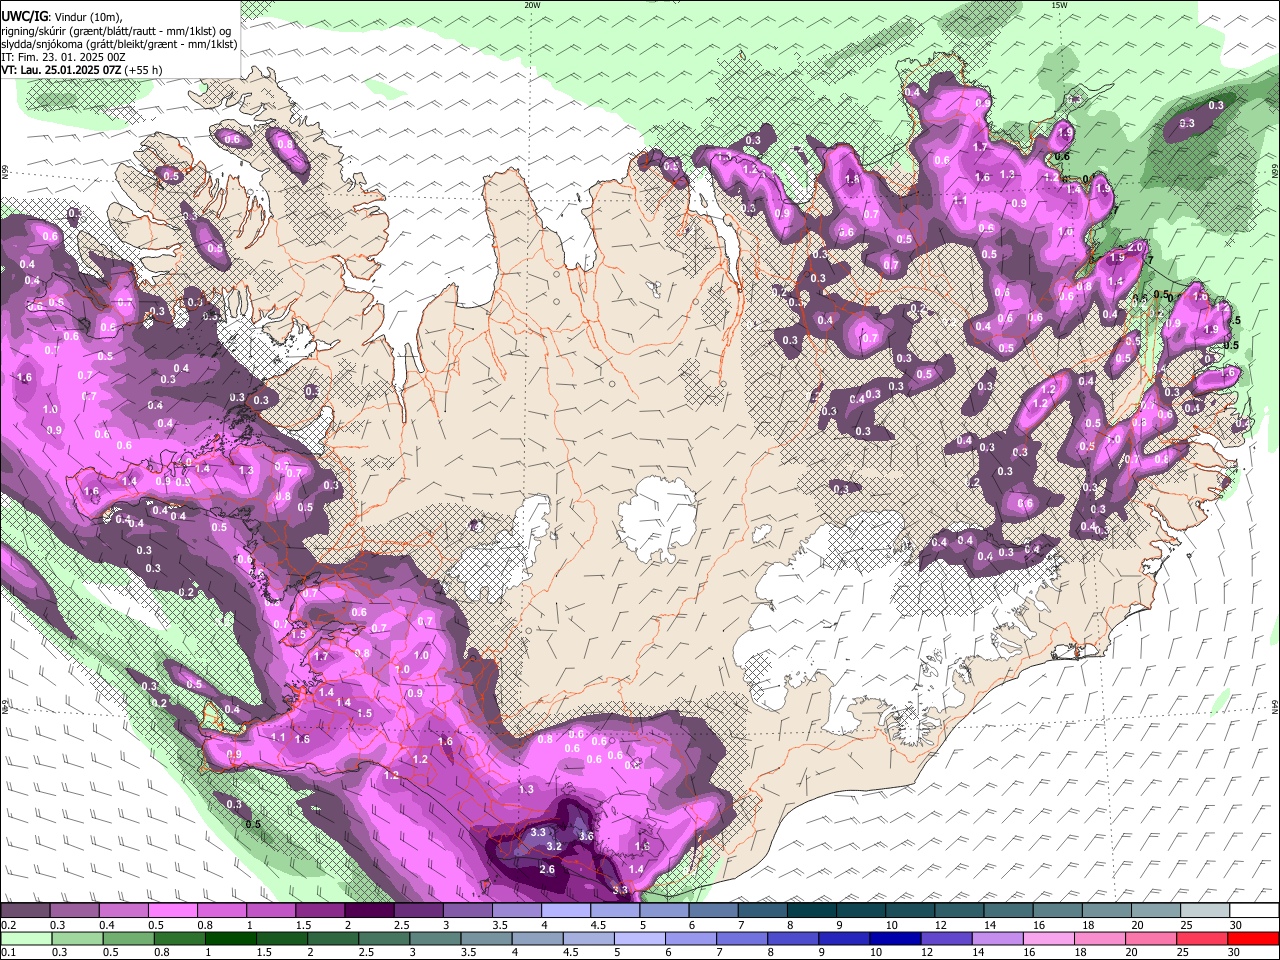Click the darkest purple 2 snow scale swatch
Image resolution: width=1280 pixels, height=960 pixels.
tap(368, 911)
